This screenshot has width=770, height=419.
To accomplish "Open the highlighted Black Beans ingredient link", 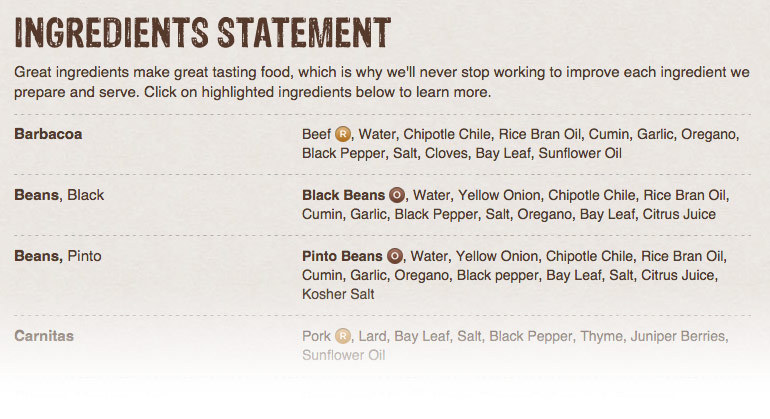I will point(343,195).
